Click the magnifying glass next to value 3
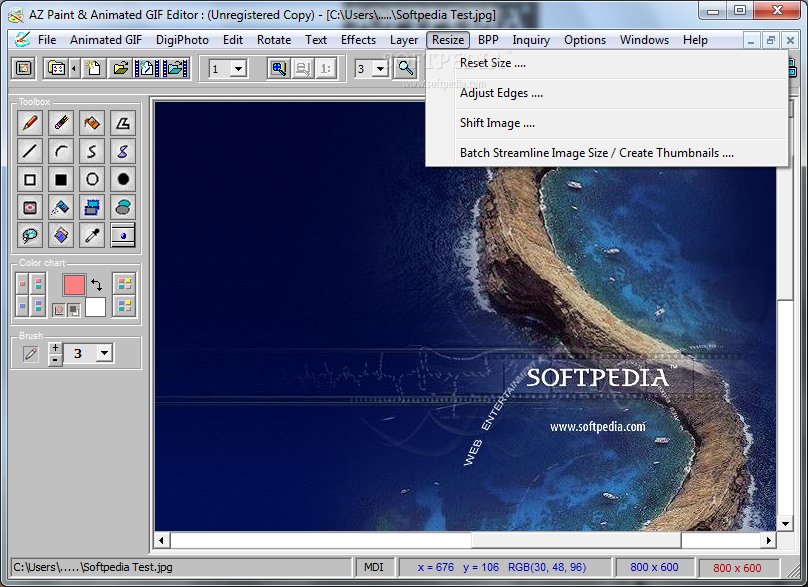The height and width of the screenshot is (587, 808). click(x=405, y=69)
